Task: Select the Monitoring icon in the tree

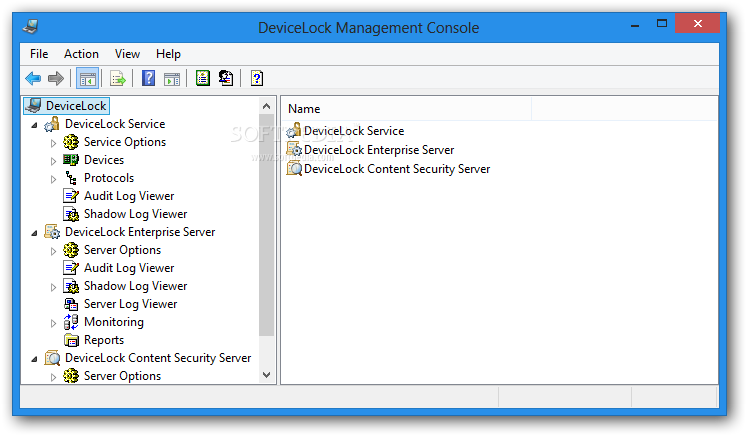Action: (71, 322)
